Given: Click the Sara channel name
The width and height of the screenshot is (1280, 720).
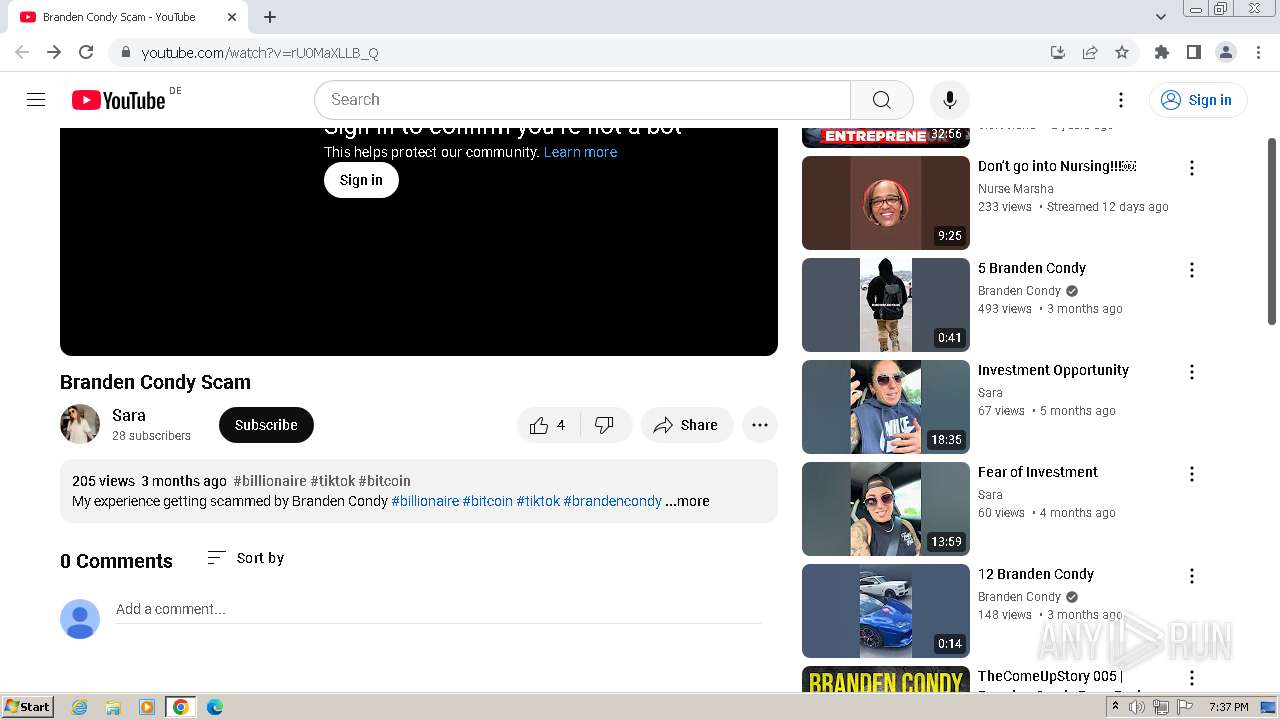Looking at the screenshot, I should 129,415.
